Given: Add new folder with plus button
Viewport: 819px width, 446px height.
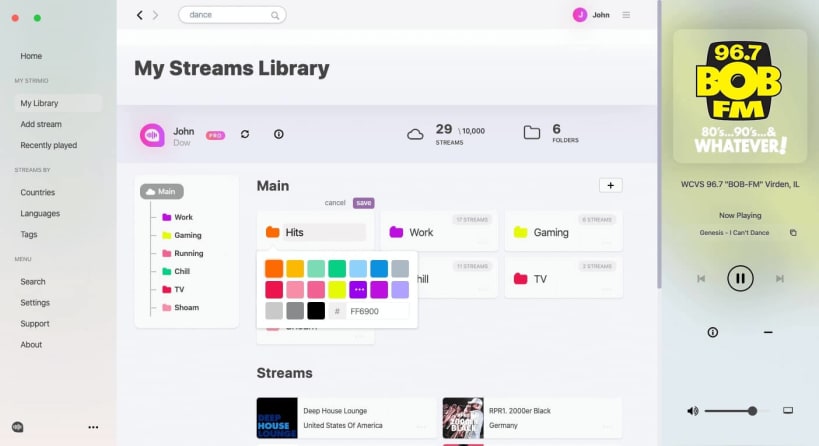Looking at the screenshot, I should tap(611, 185).
